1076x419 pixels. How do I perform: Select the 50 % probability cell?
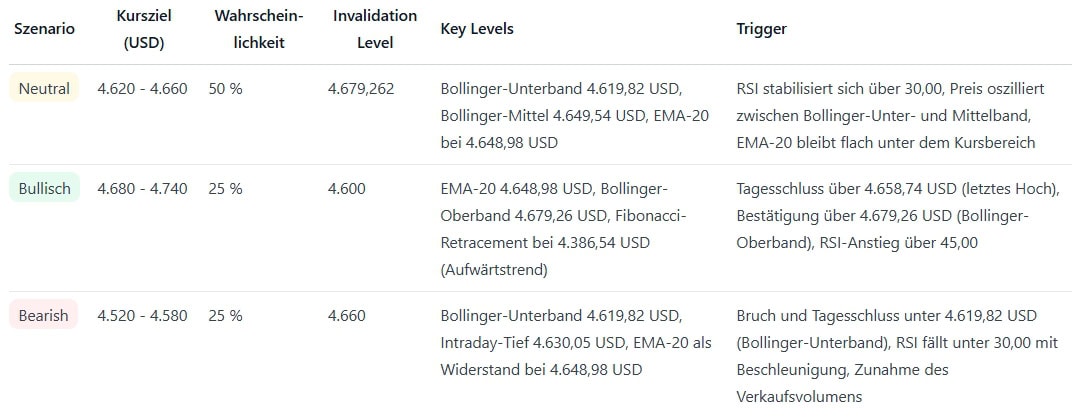tap(226, 89)
